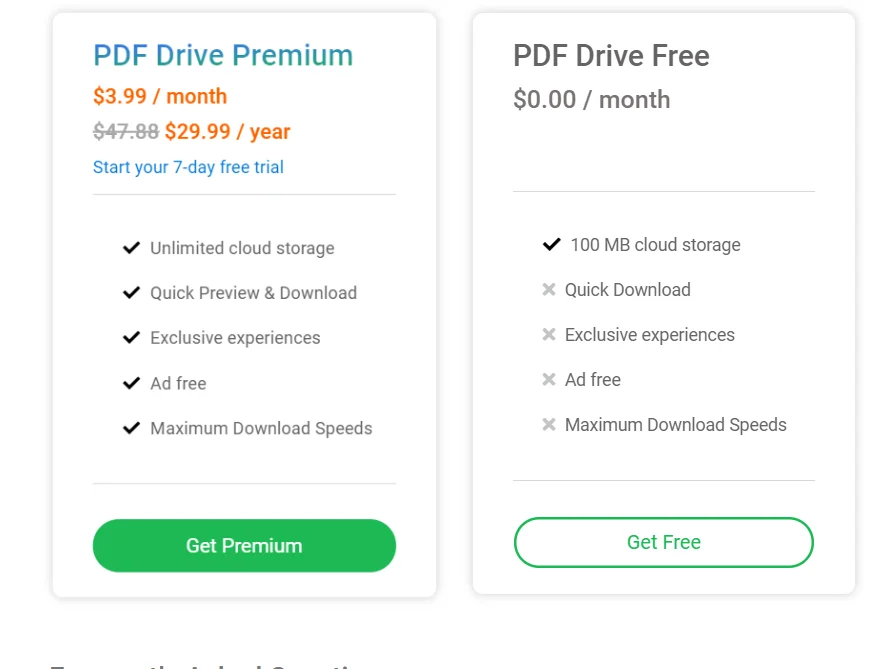Click the X icon next to Free Ad free
Viewport: 889px width, 669px height.
549,379
